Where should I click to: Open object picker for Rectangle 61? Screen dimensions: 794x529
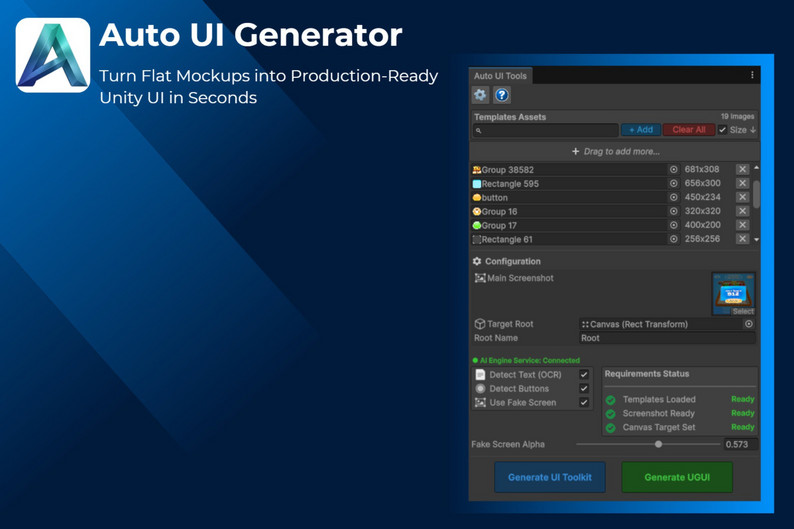673,239
